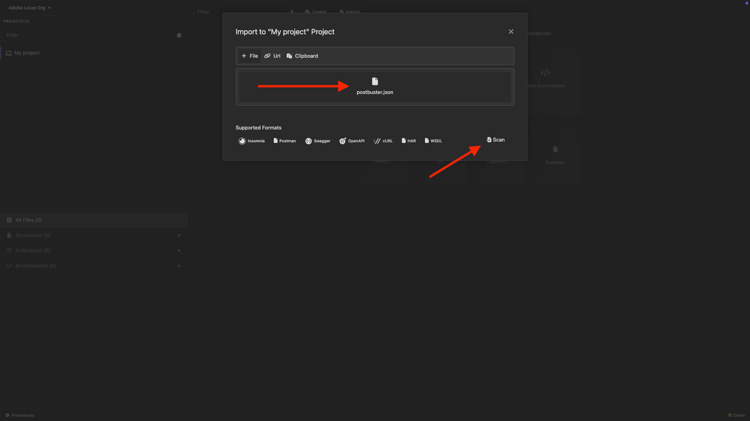Click the Scan button

click(496, 140)
